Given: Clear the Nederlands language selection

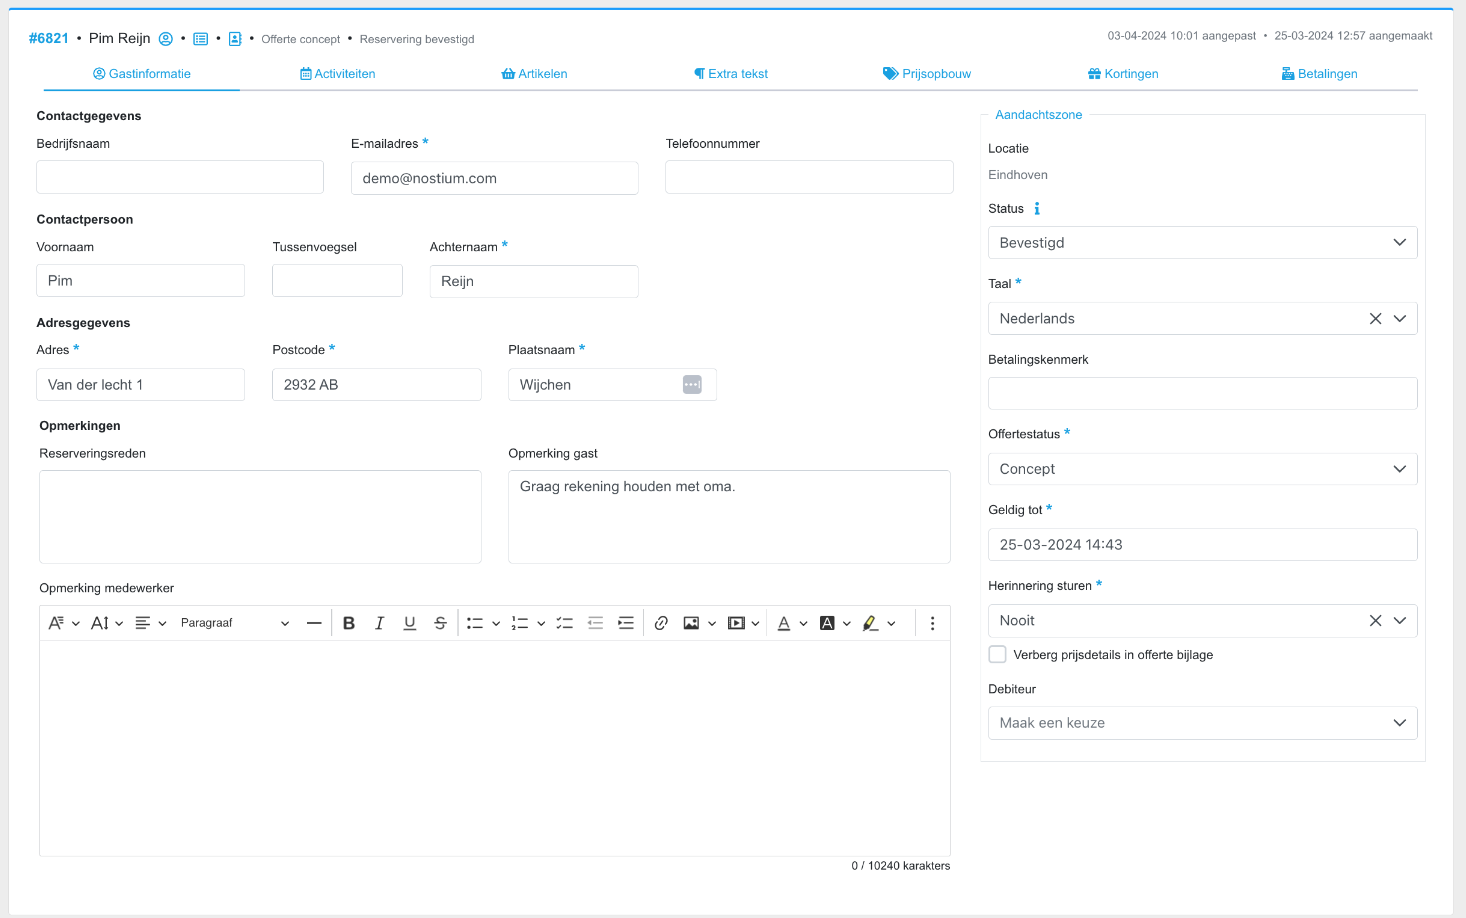Looking at the screenshot, I should (1375, 318).
